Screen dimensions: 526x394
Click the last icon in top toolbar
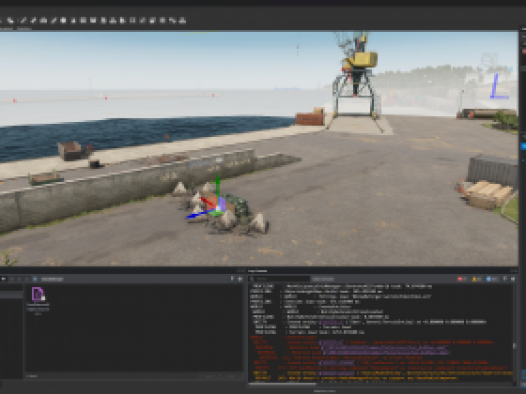[182, 20]
